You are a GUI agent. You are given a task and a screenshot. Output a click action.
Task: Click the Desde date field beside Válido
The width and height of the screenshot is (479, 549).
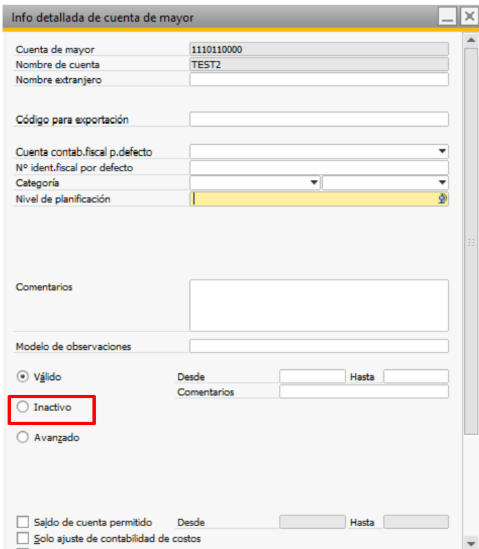coord(312,376)
